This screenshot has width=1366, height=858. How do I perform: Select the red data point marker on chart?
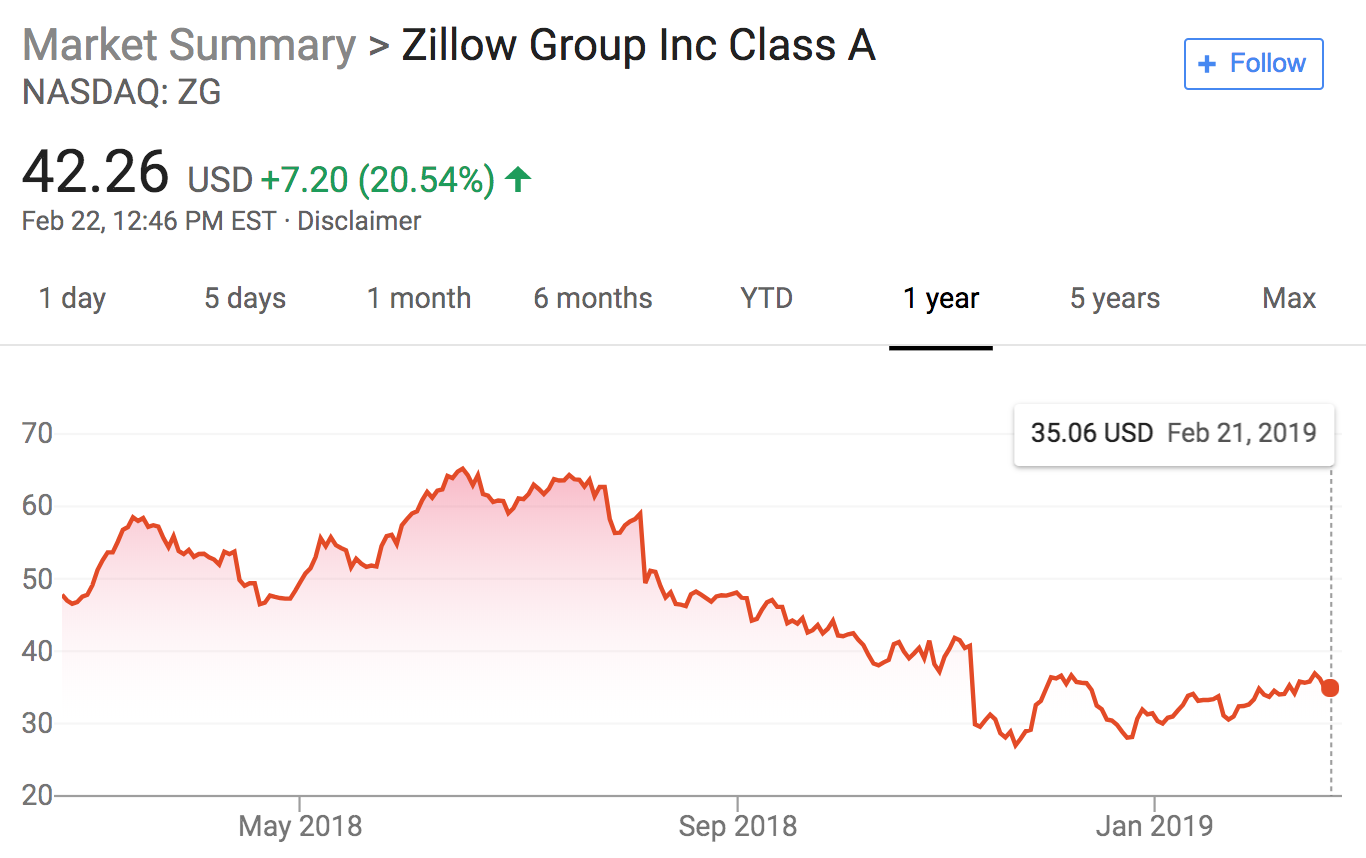1330,688
